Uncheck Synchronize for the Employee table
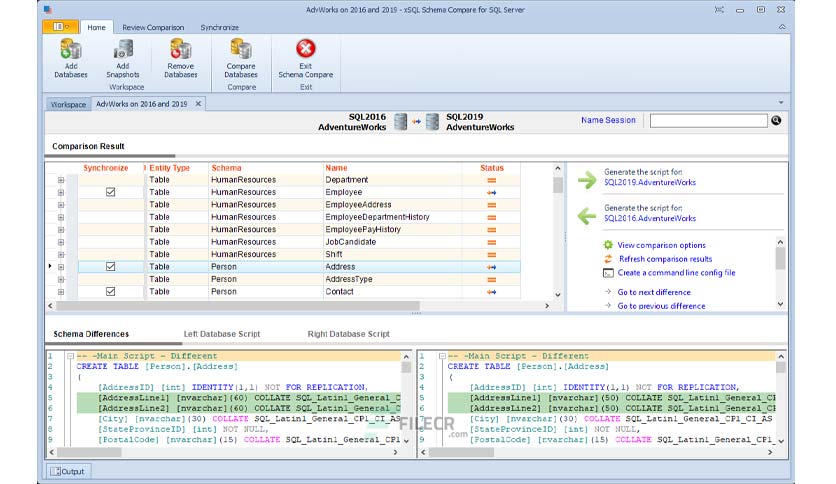 [x=110, y=192]
